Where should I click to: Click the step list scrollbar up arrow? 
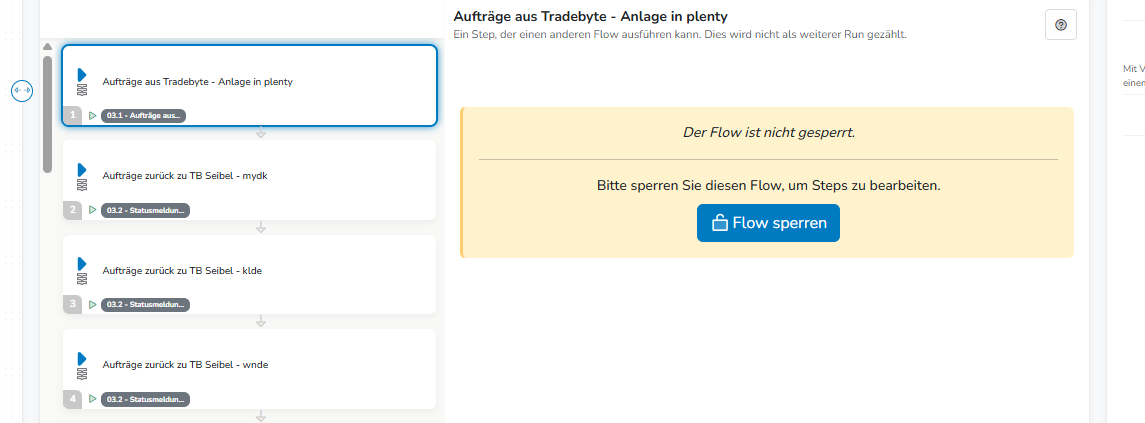[47, 47]
